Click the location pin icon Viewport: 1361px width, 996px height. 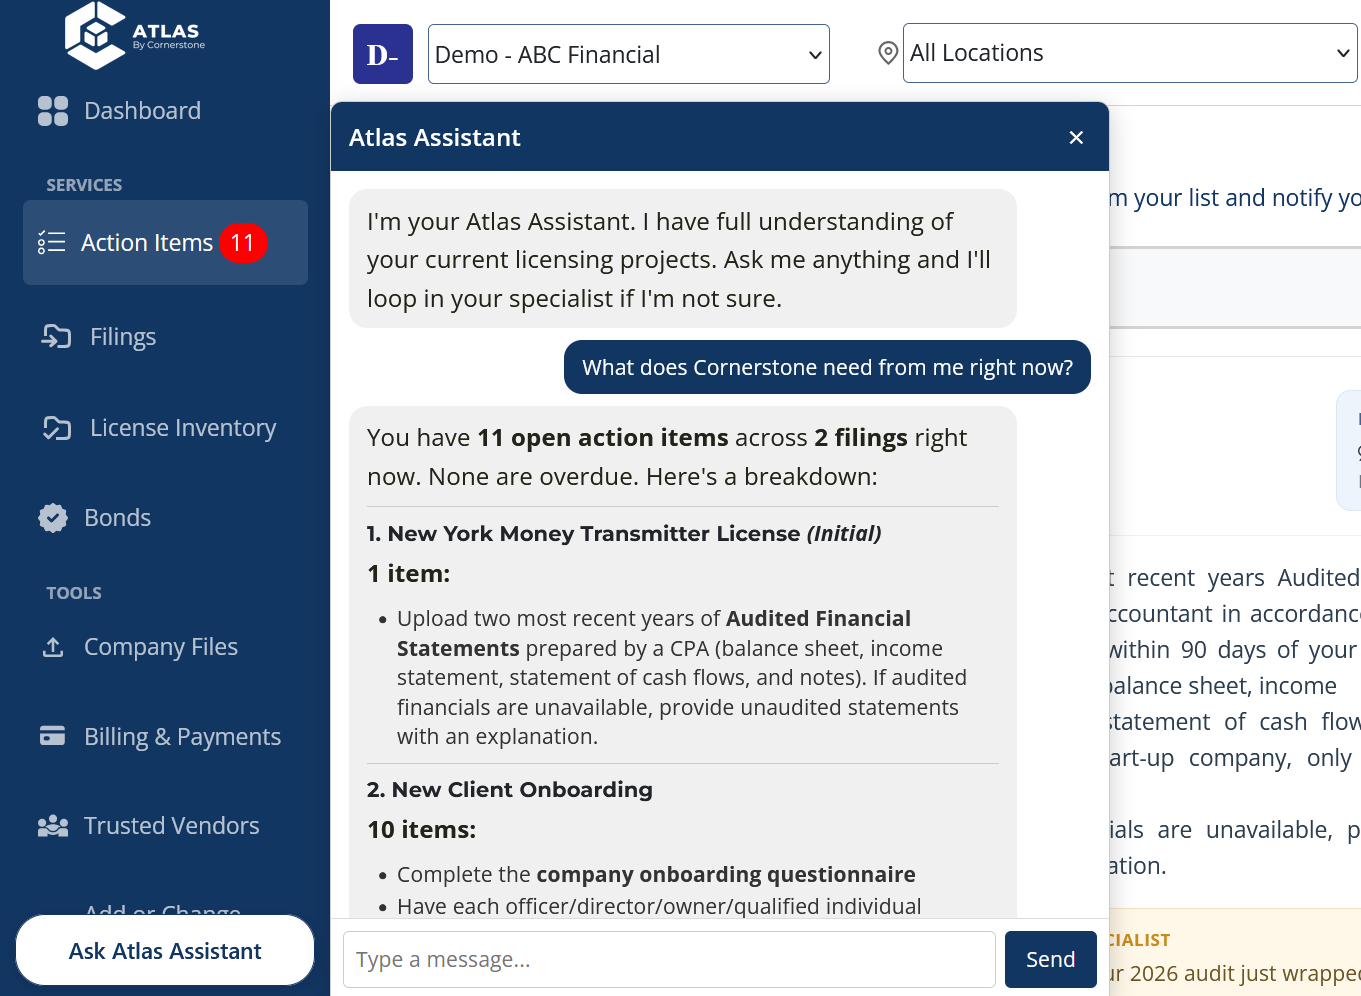click(x=888, y=53)
